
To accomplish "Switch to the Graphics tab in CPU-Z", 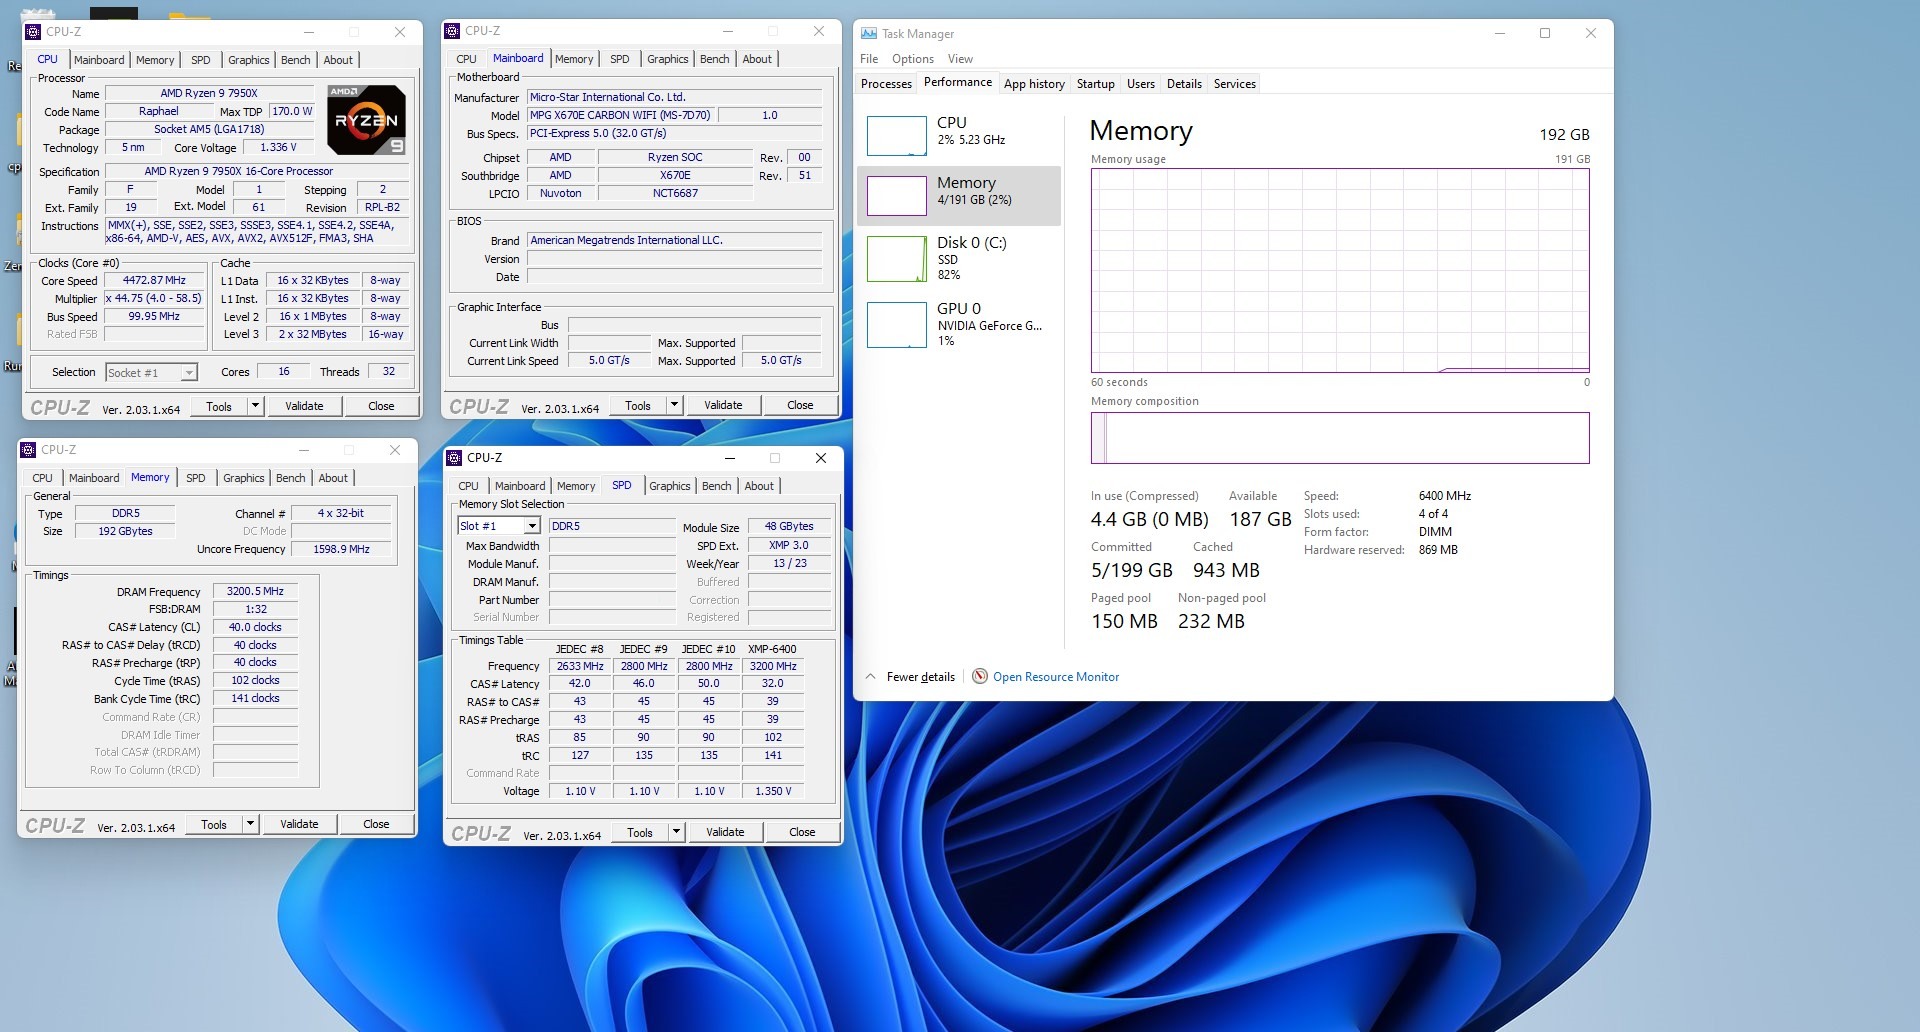I will 248,59.
